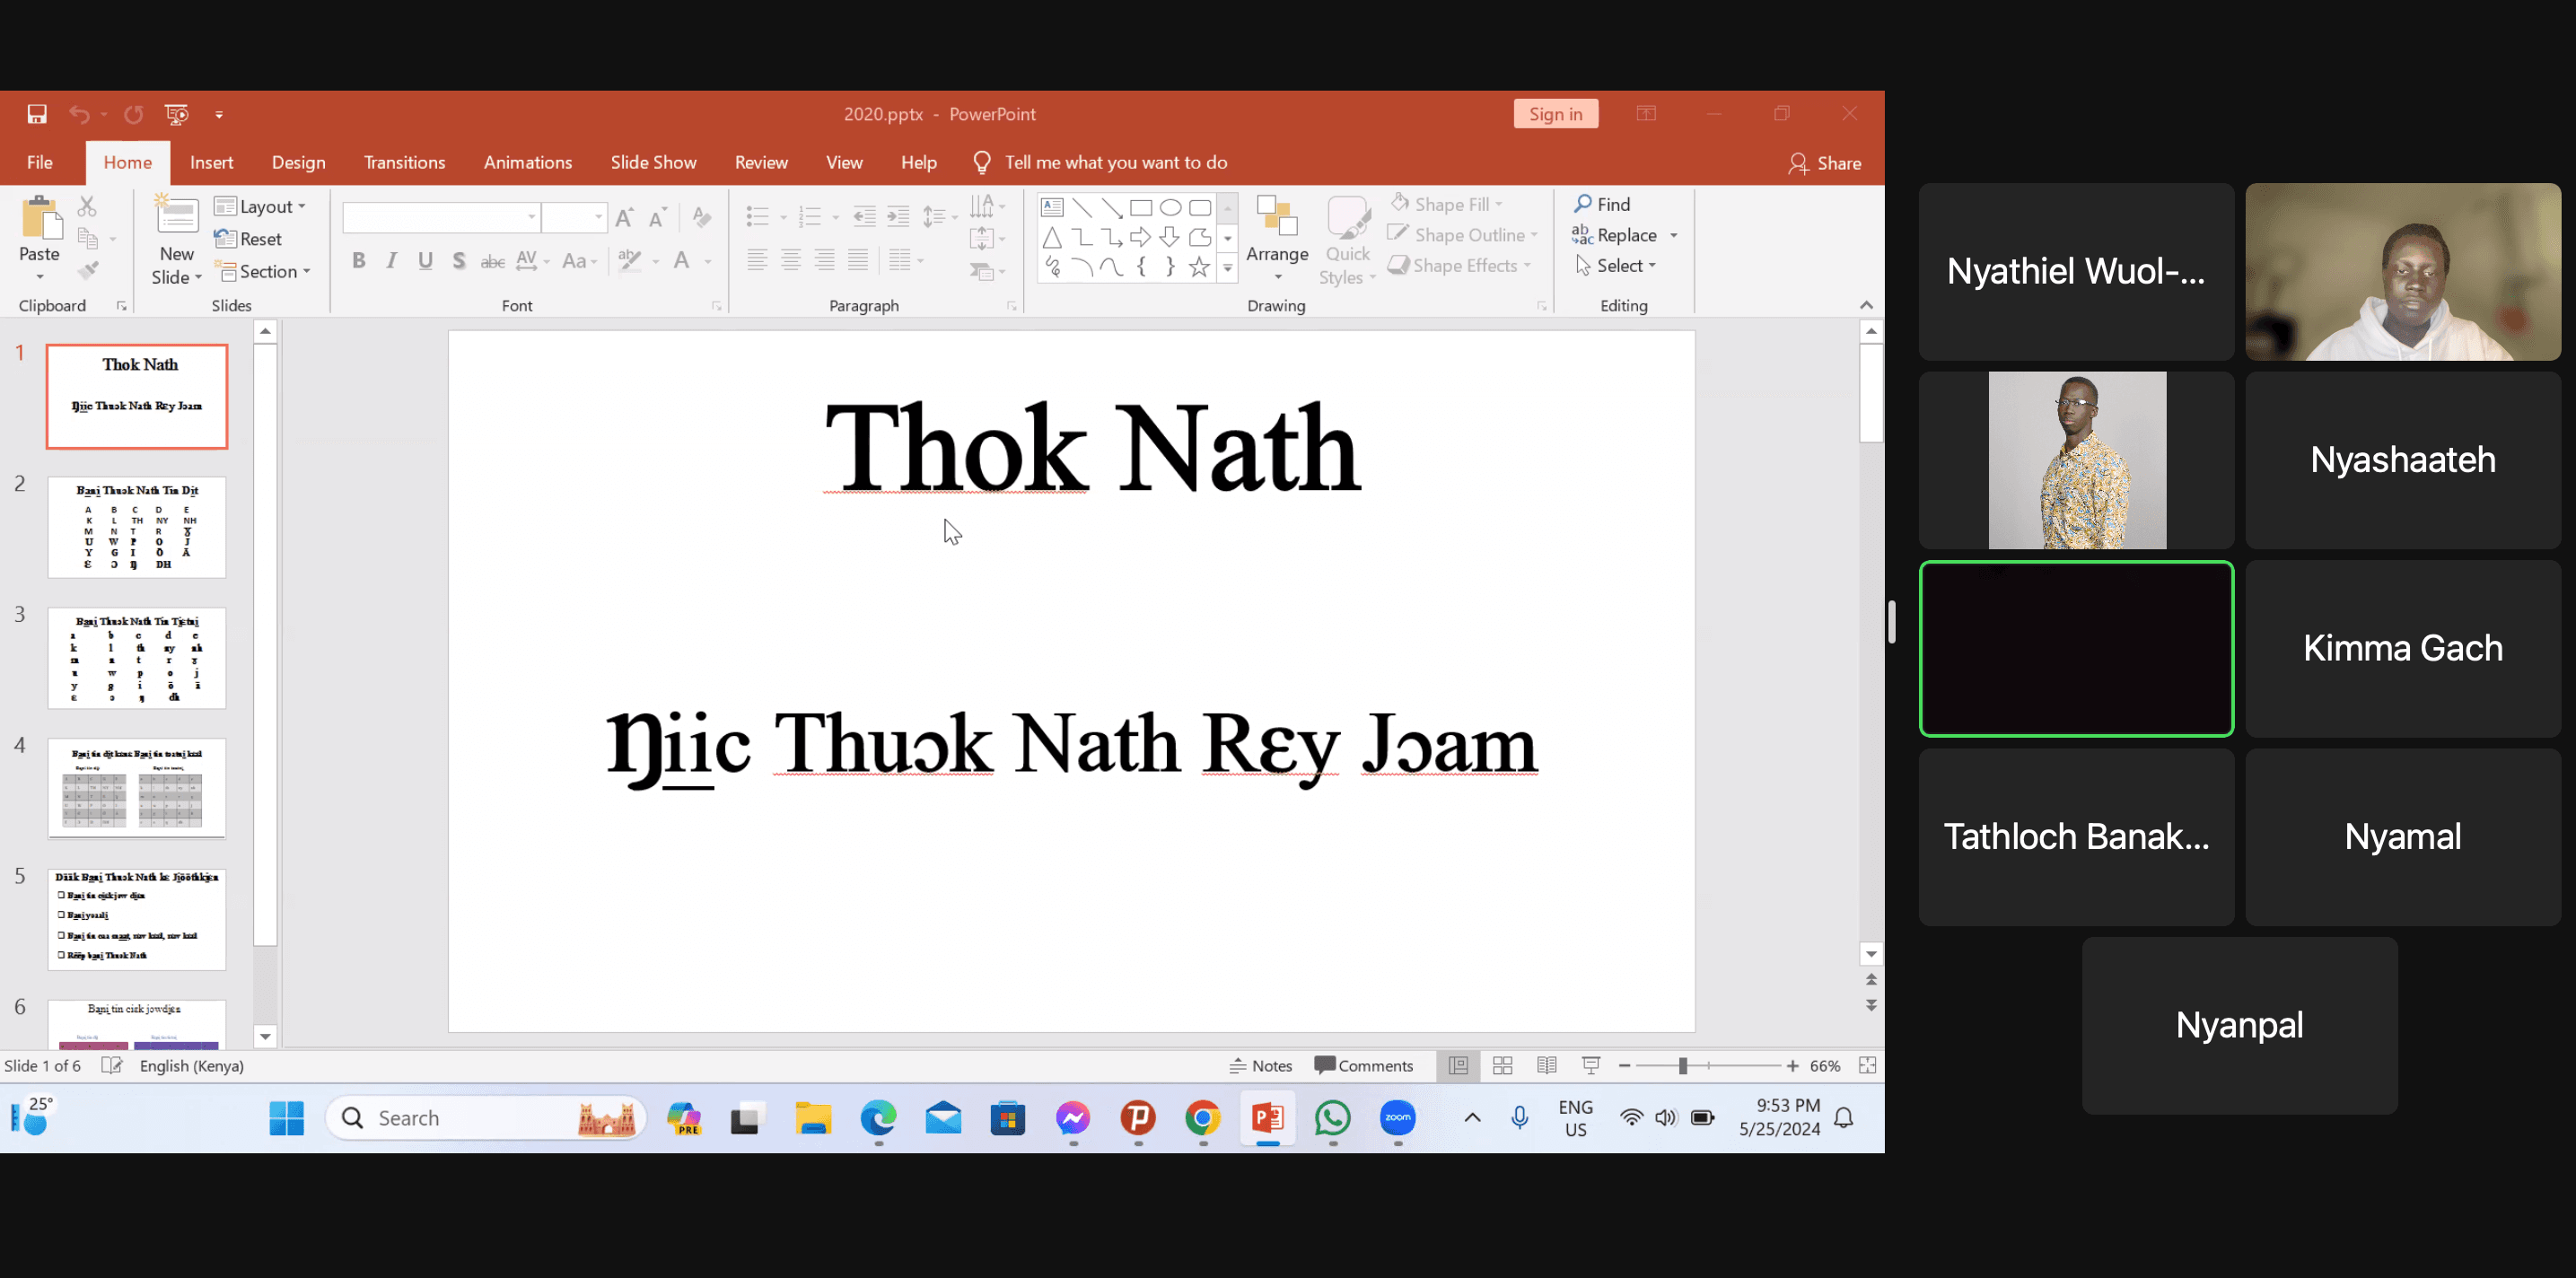Open the Arrange drawing tool
The height and width of the screenshot is (1278, 2576).
(x=1276, y=238)
